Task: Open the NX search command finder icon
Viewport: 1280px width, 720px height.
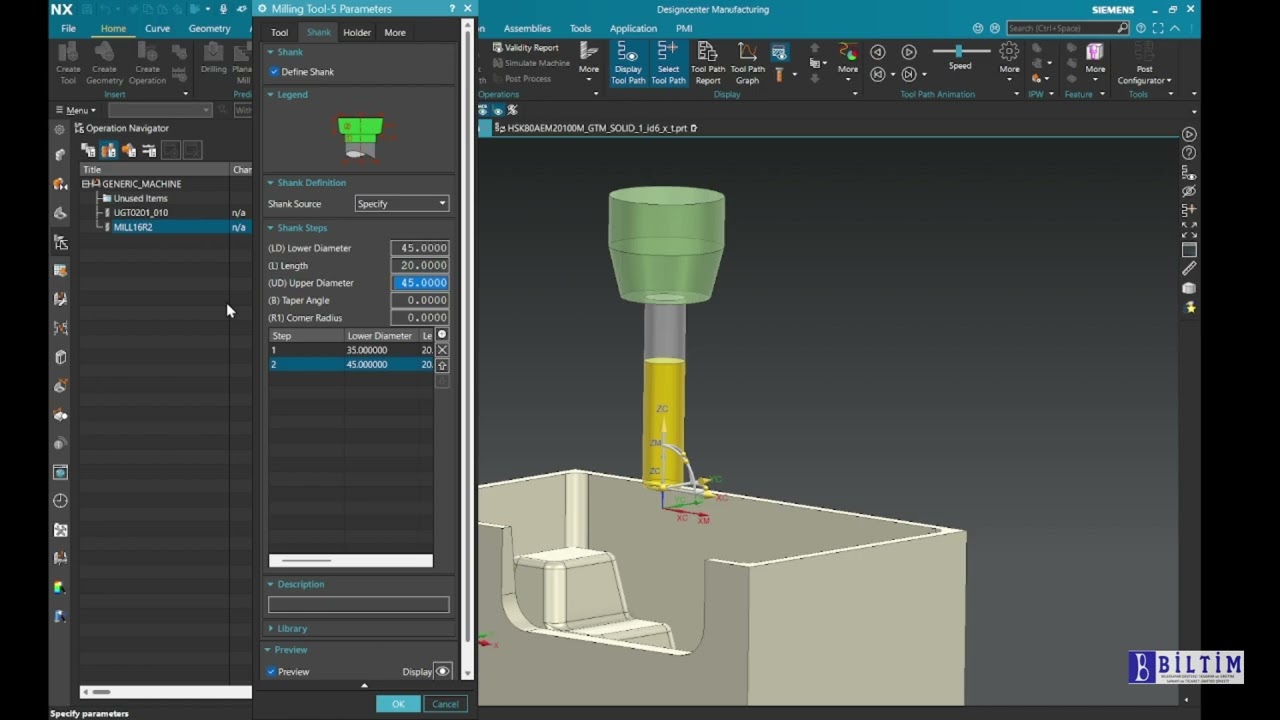Action: pyautogui.click(x=1123, y=28)
